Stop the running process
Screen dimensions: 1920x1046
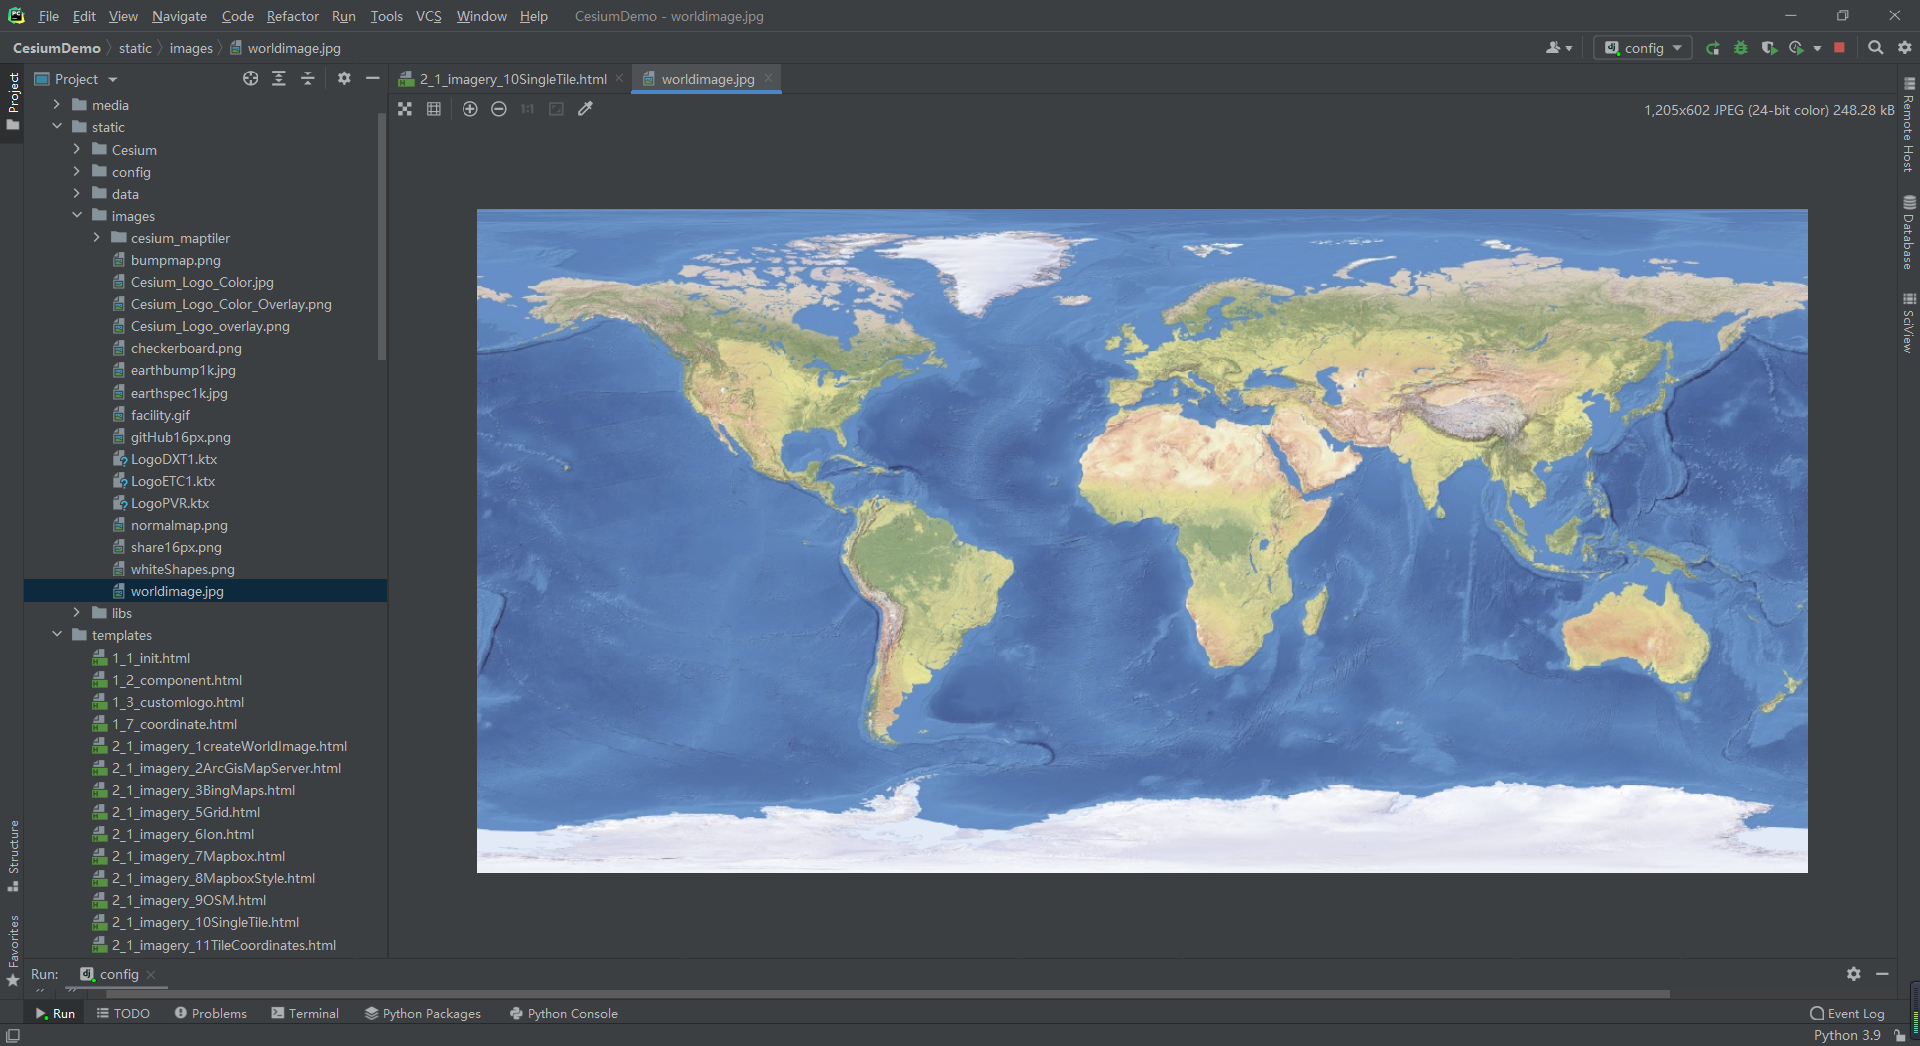click(1839, 48)
